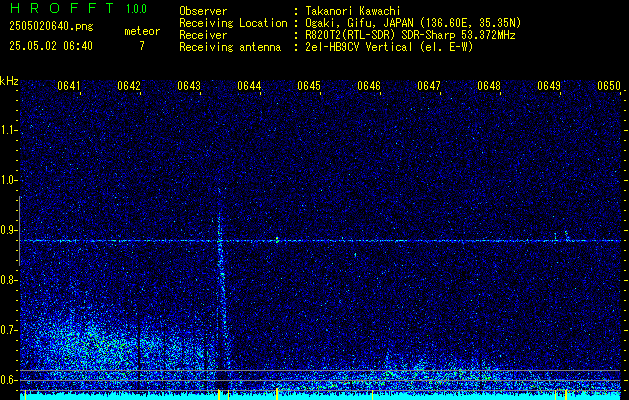Click the 0641 time tick label
Viewport: 629px width, 400px height.
pyautogui.click(x=69, y=86)
